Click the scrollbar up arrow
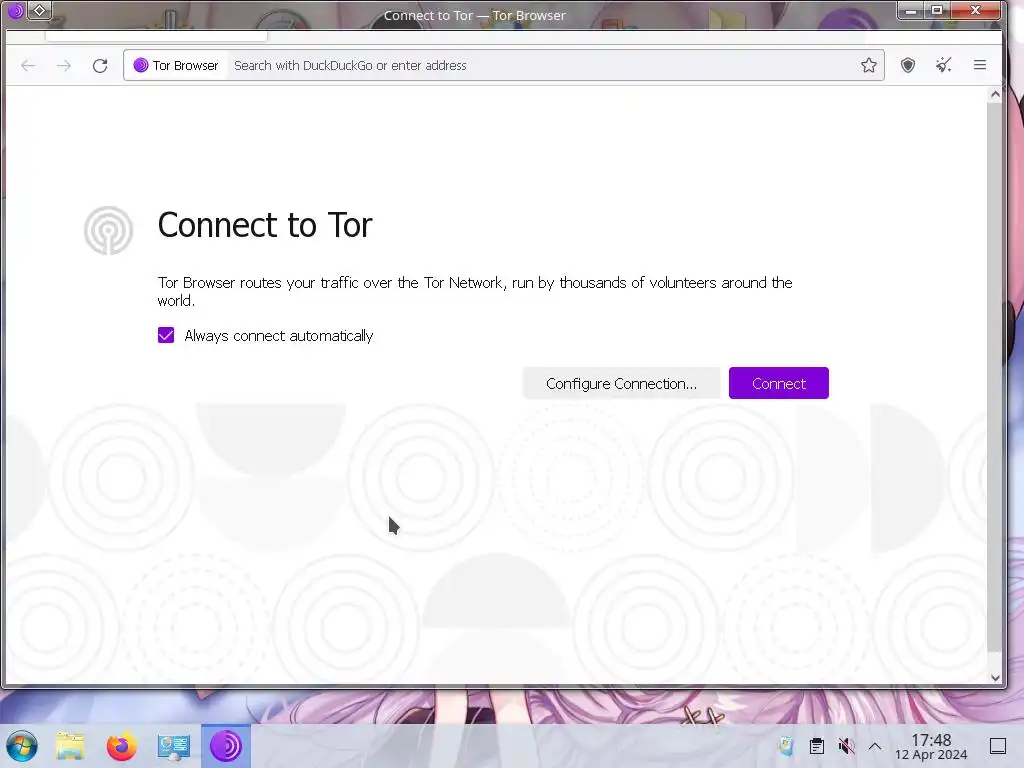The height and width of the screenshot is (768, 1024). pyautogui.click(x=995, y=95)
